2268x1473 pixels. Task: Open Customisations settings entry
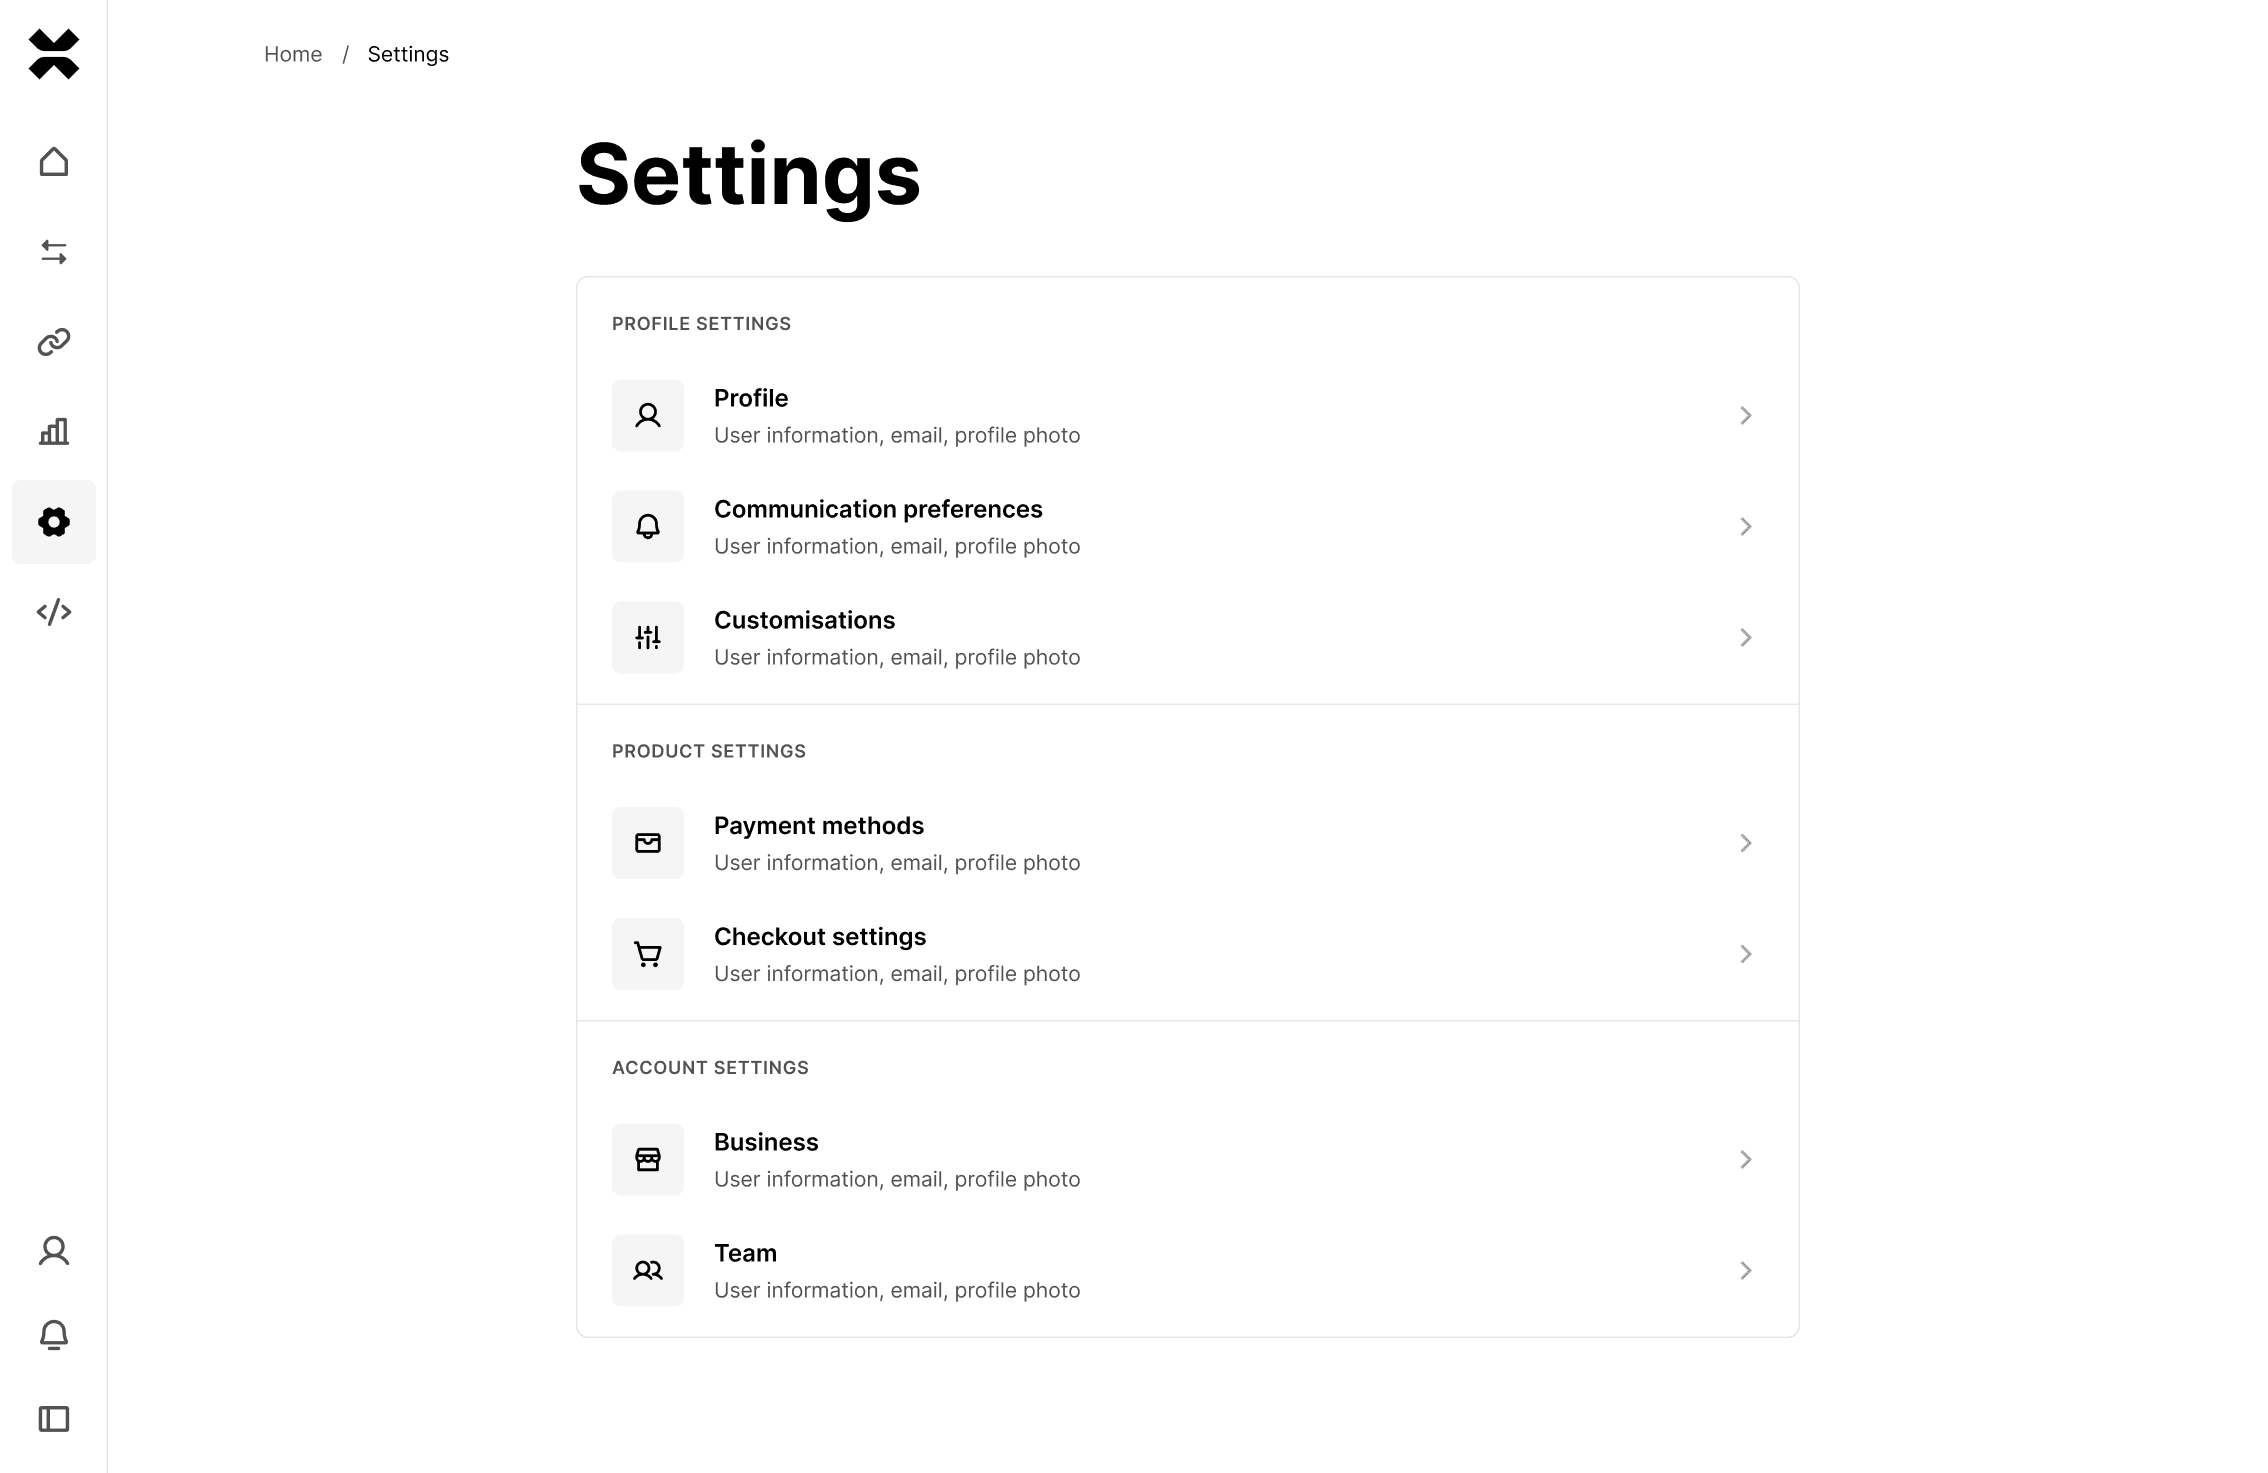(x=1187, y=638)
